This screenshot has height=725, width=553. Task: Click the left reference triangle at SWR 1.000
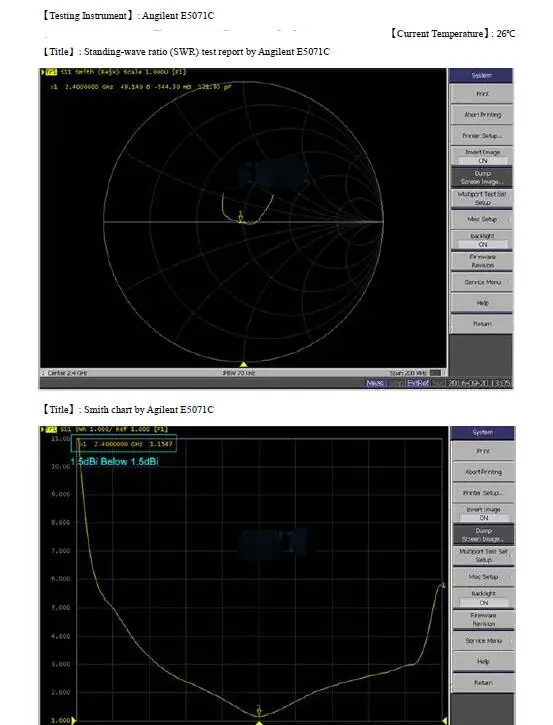pyautogui.click(x=74, y=720)
